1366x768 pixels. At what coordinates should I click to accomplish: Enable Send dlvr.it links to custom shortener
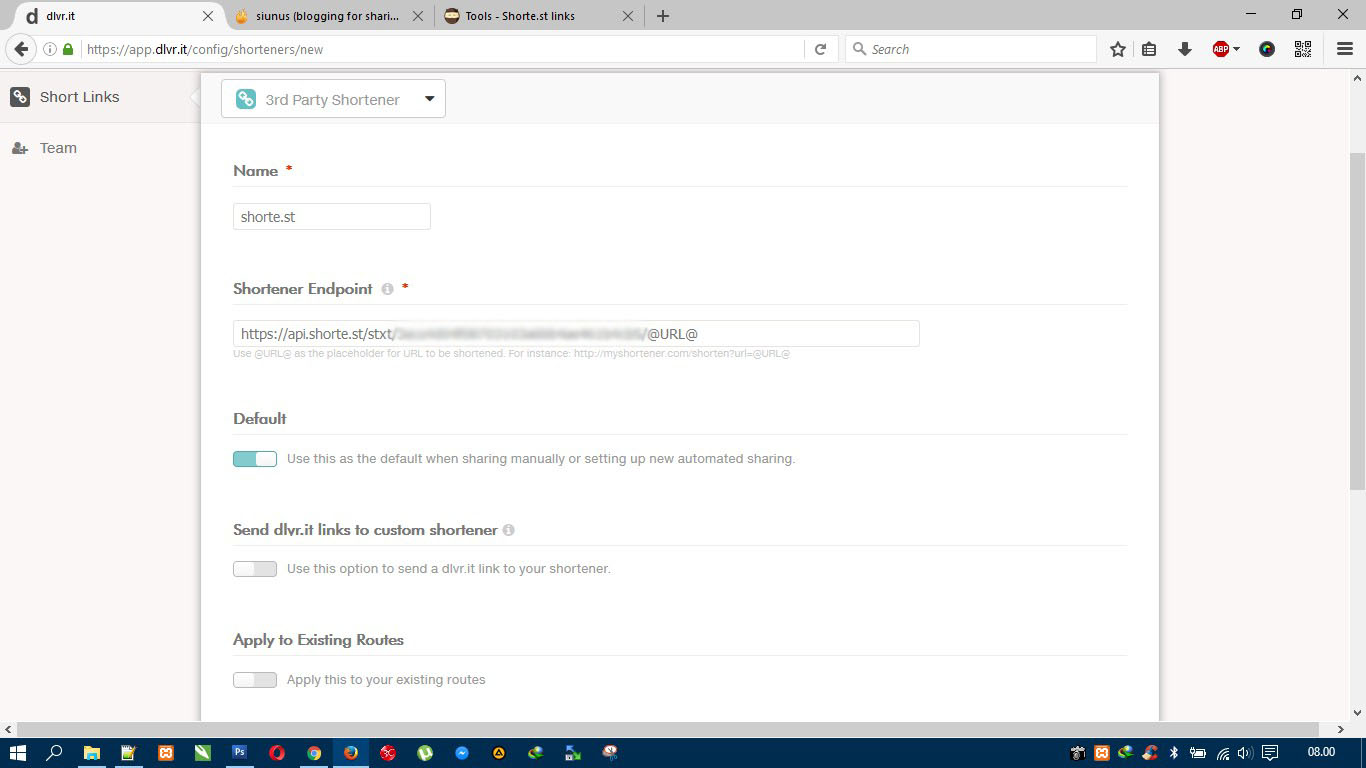pyautogui.click(x=255, y=569)
